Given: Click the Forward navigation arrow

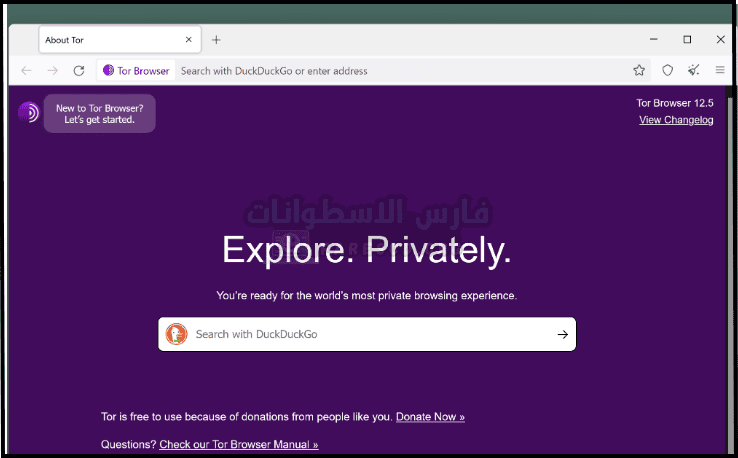Looking at the screenshot, I should pyautogui.click(x=52, y=71).
